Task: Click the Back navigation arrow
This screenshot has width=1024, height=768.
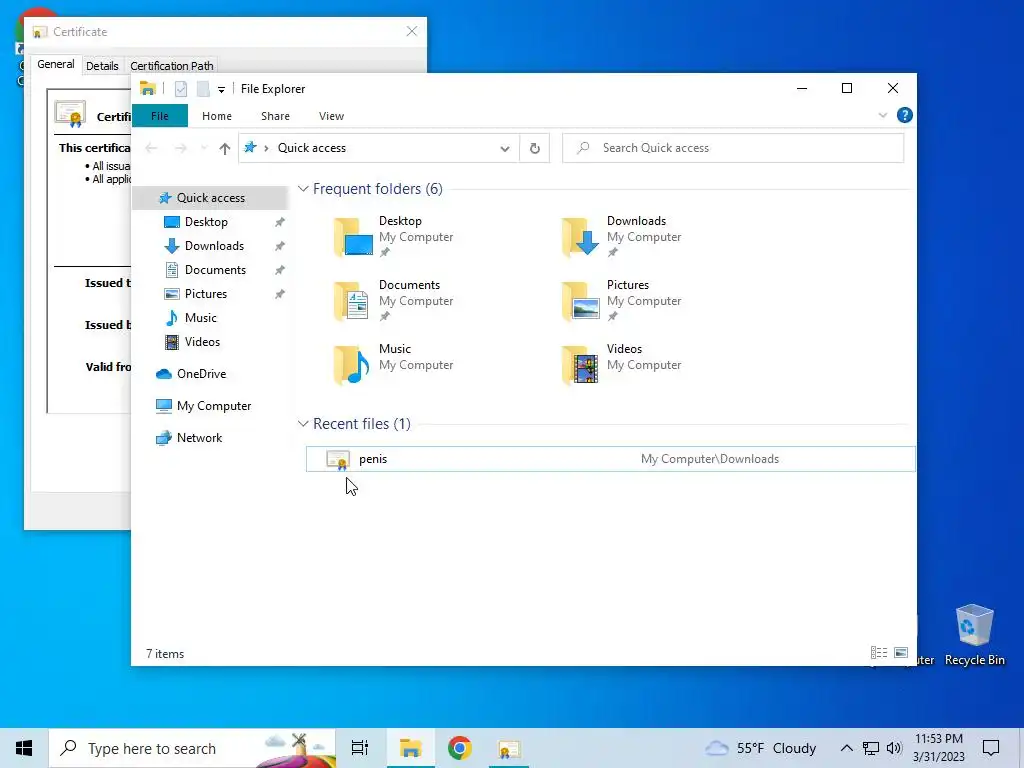Action: coord(152,149)
